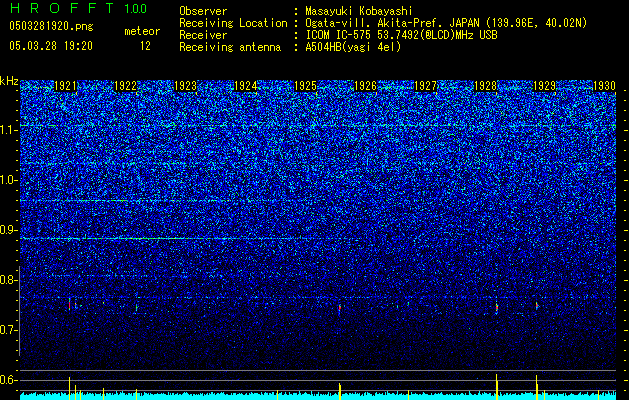Click the 1928 time marker

coord(485,86)
